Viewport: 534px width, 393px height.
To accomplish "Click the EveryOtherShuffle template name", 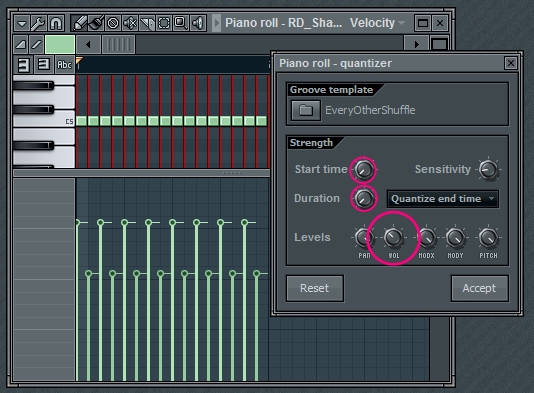I will pos(370,110).
